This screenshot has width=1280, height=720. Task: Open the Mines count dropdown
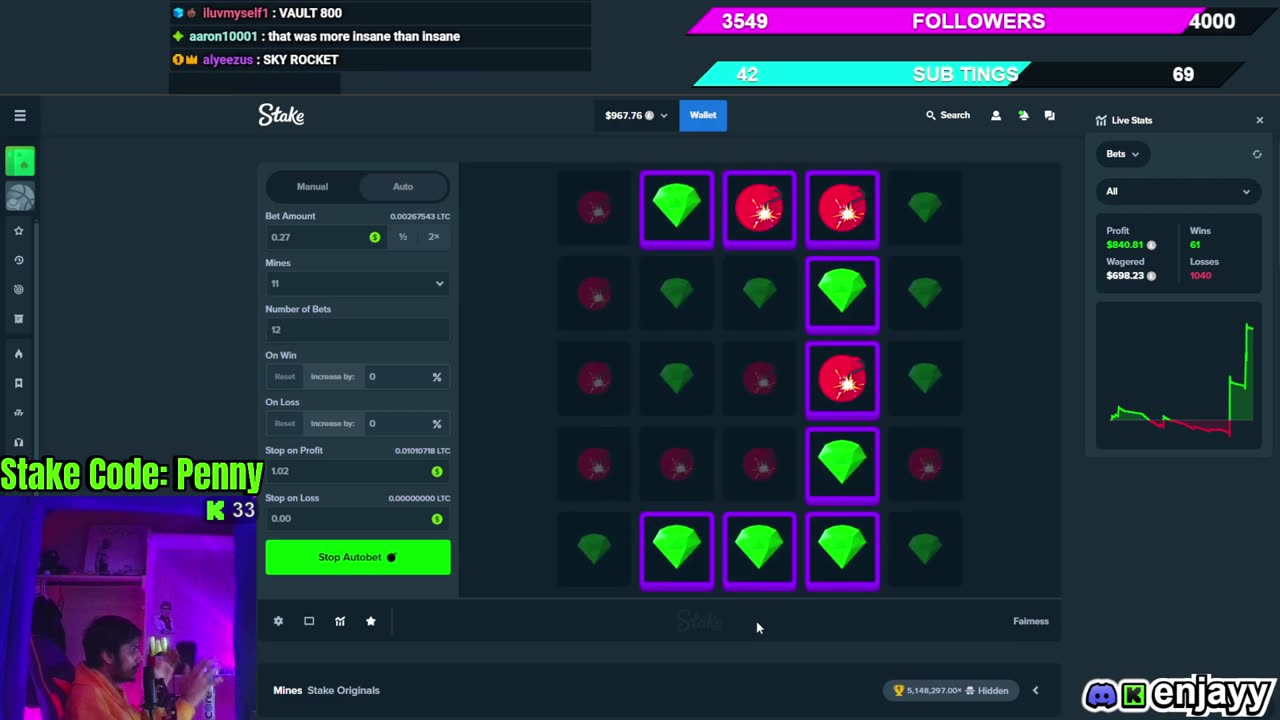coord(357,284)
